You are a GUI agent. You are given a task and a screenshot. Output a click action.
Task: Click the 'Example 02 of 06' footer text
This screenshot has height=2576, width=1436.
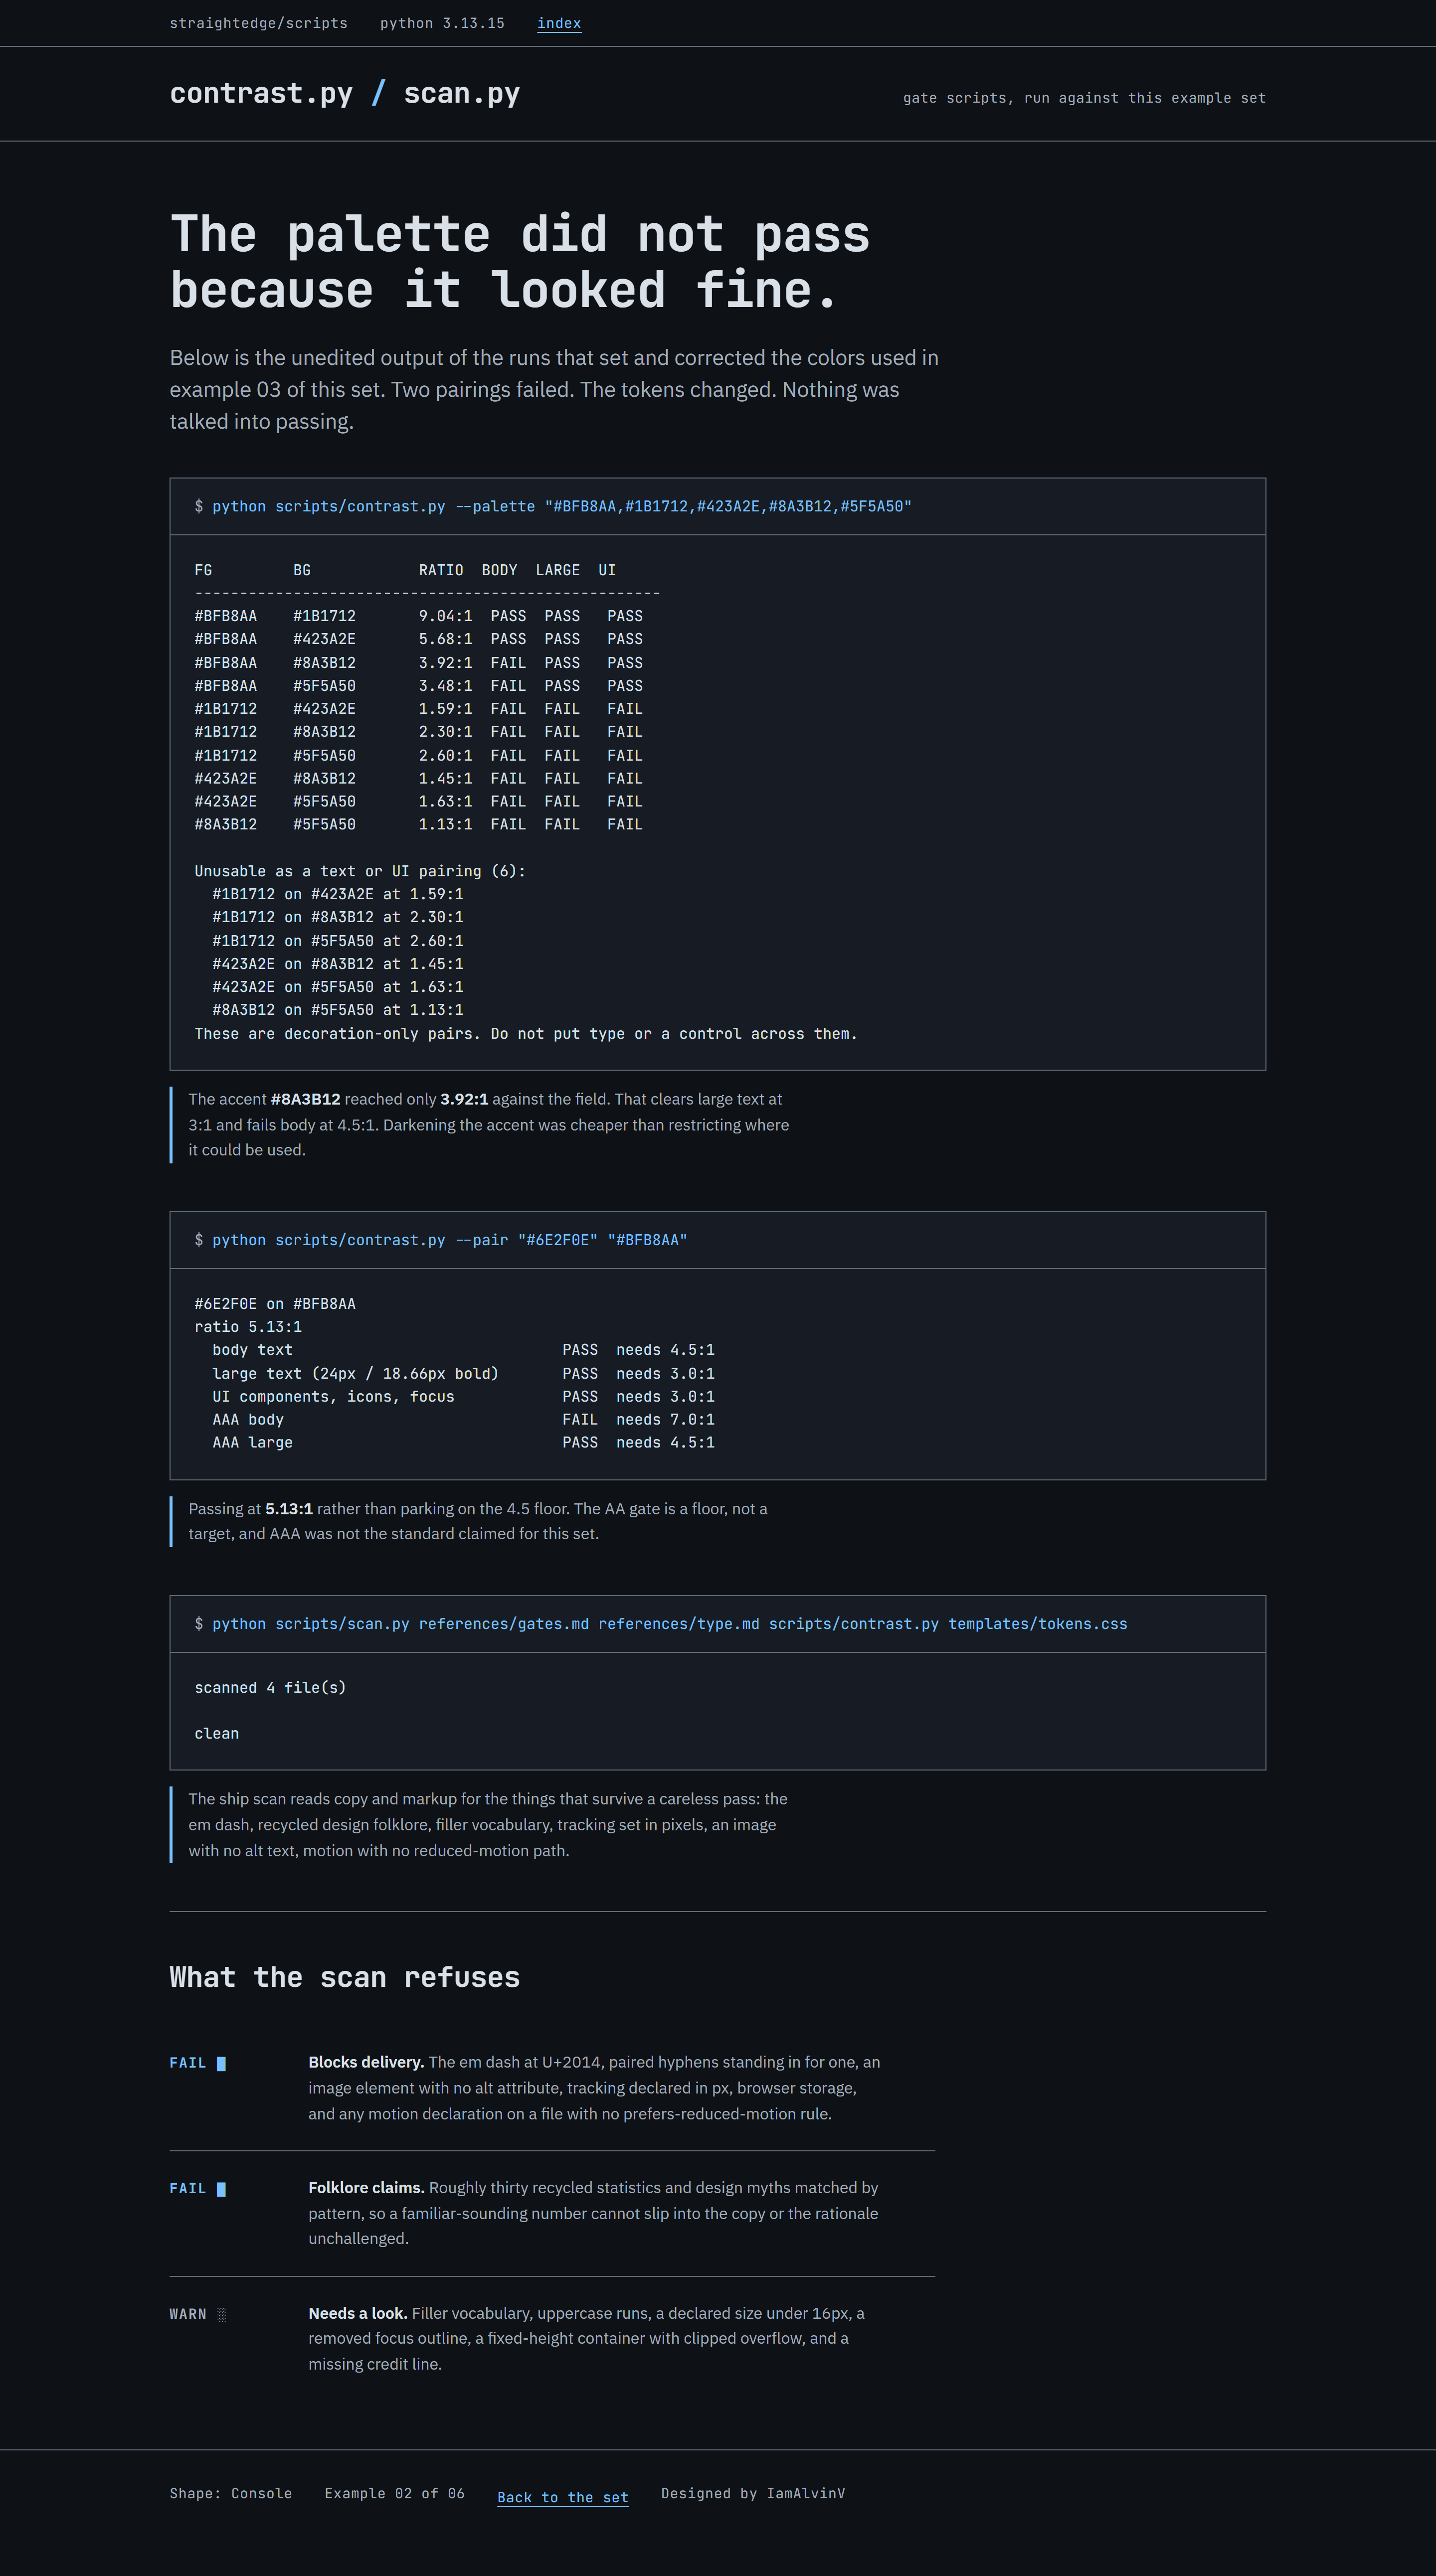[x=394, y=2493]
